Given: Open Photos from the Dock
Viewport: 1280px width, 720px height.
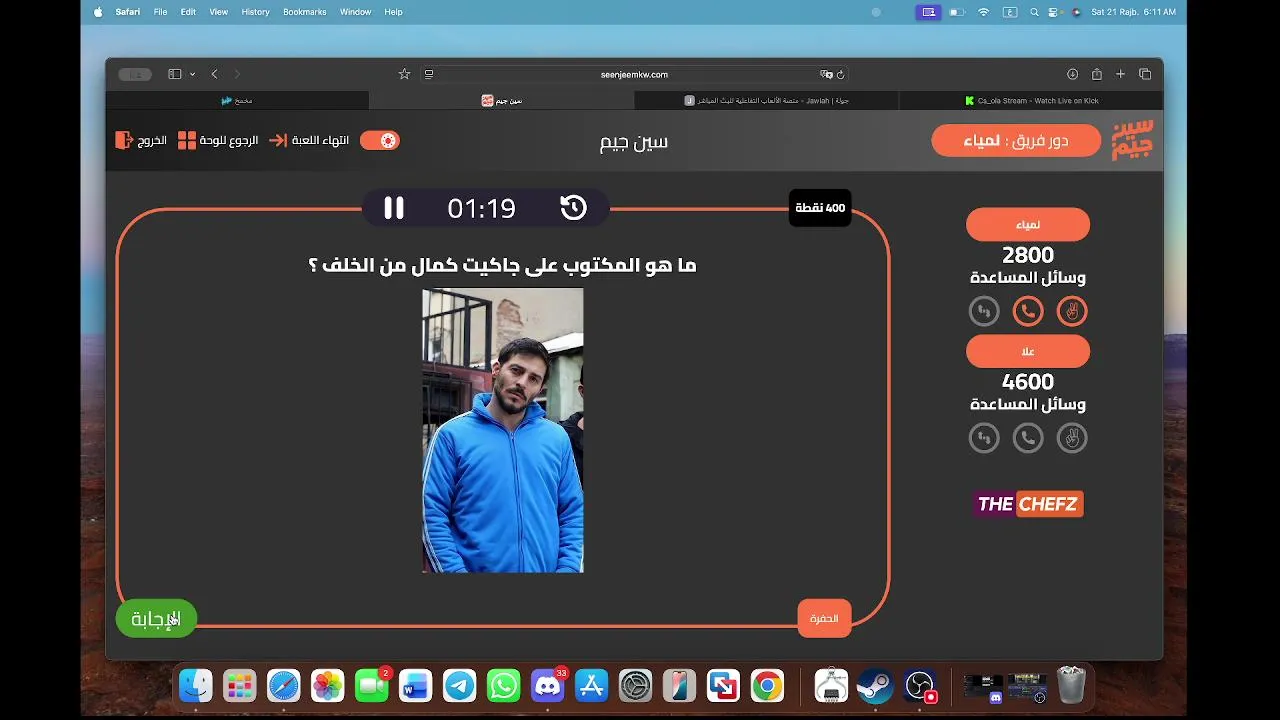Looking at the screenshot, I should (x=328, y=685).
